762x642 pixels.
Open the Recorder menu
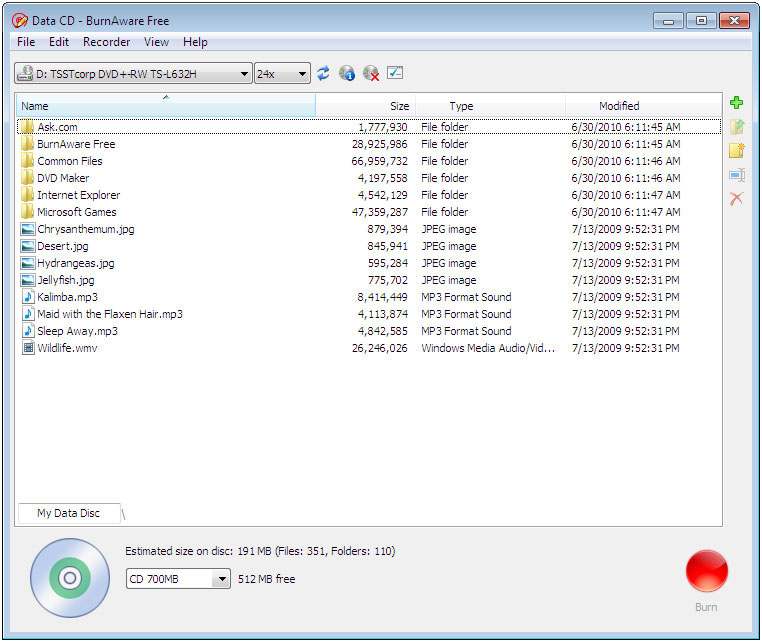point(106,42)
